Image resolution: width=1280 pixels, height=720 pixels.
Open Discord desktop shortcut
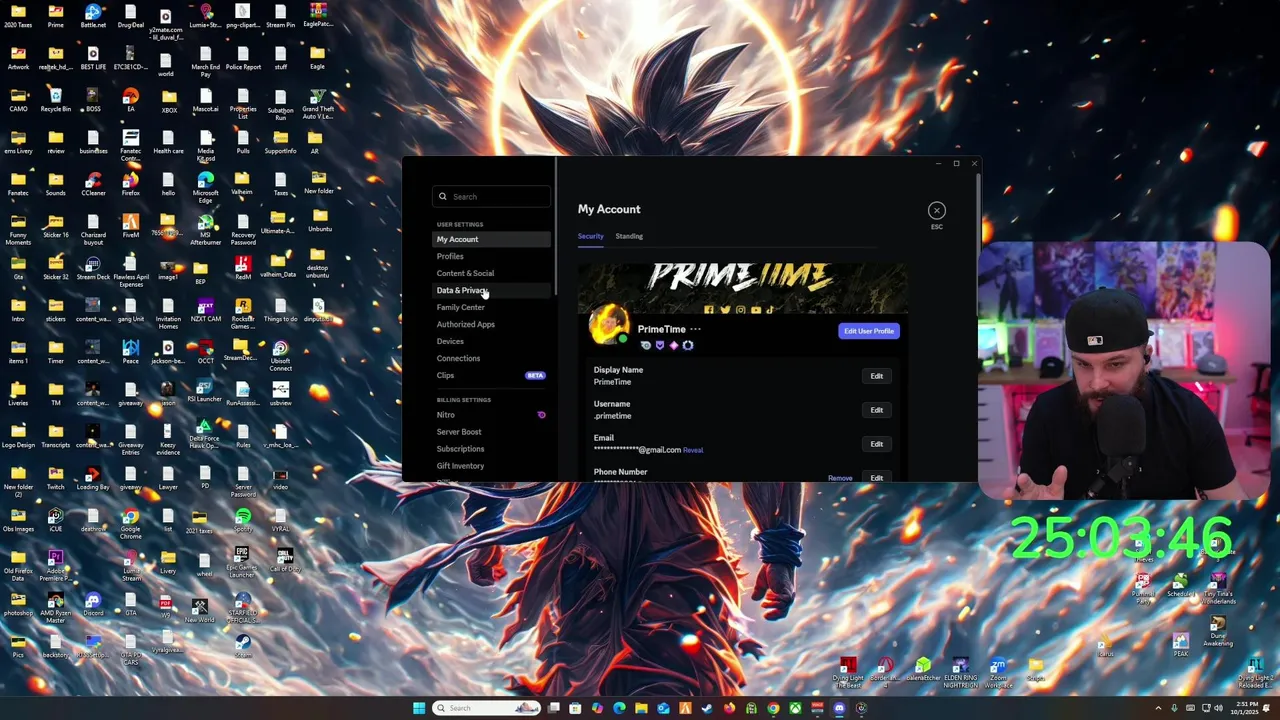coord(93,604)
